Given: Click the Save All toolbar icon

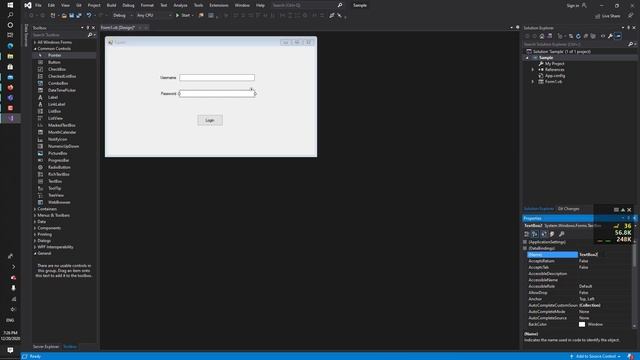Looking at the screenshot, I should tap(78, 16).
